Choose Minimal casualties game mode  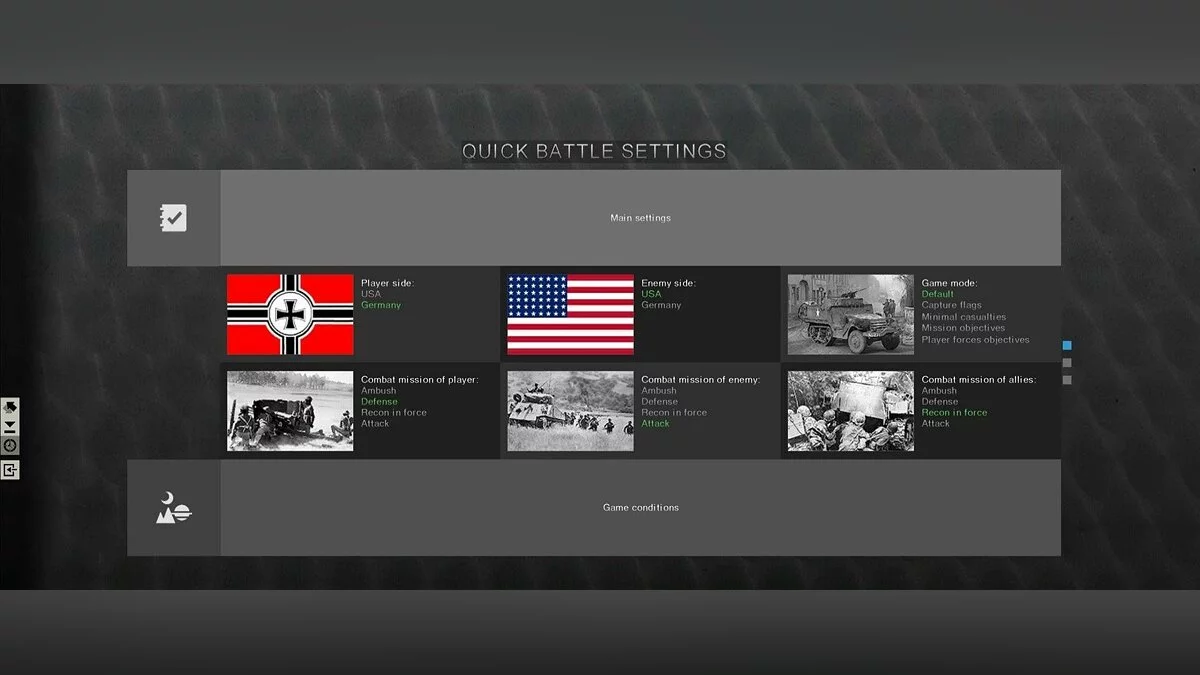(x=963, y=317)
